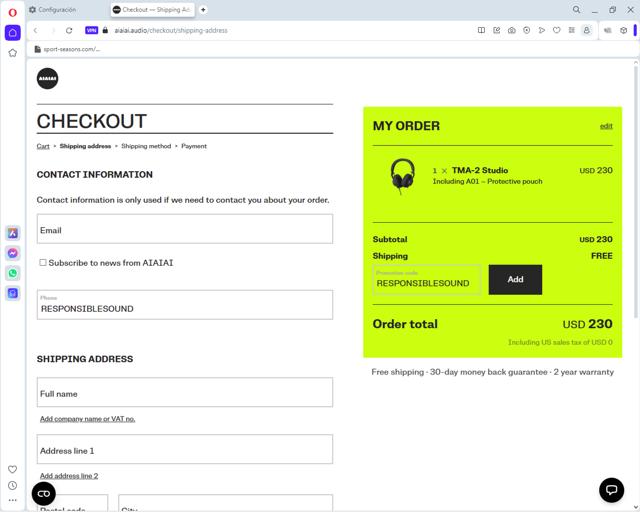Open the app icon above Messenger

13,233
